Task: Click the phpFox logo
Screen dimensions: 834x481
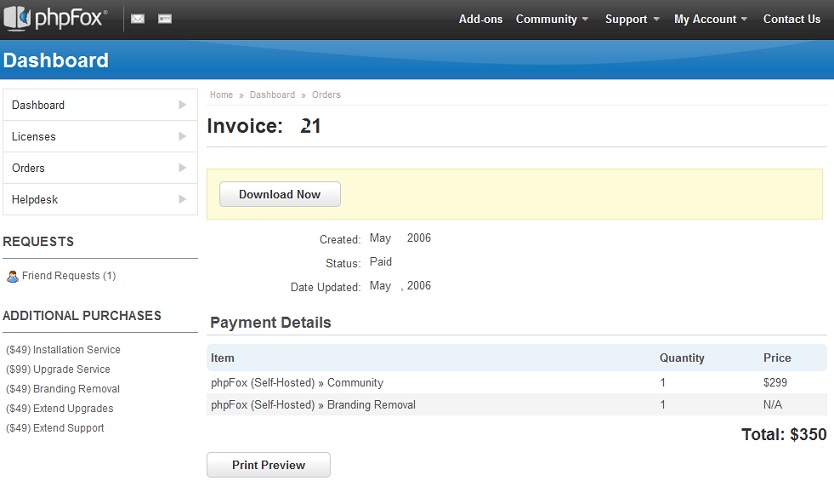Action: point(55,19)
